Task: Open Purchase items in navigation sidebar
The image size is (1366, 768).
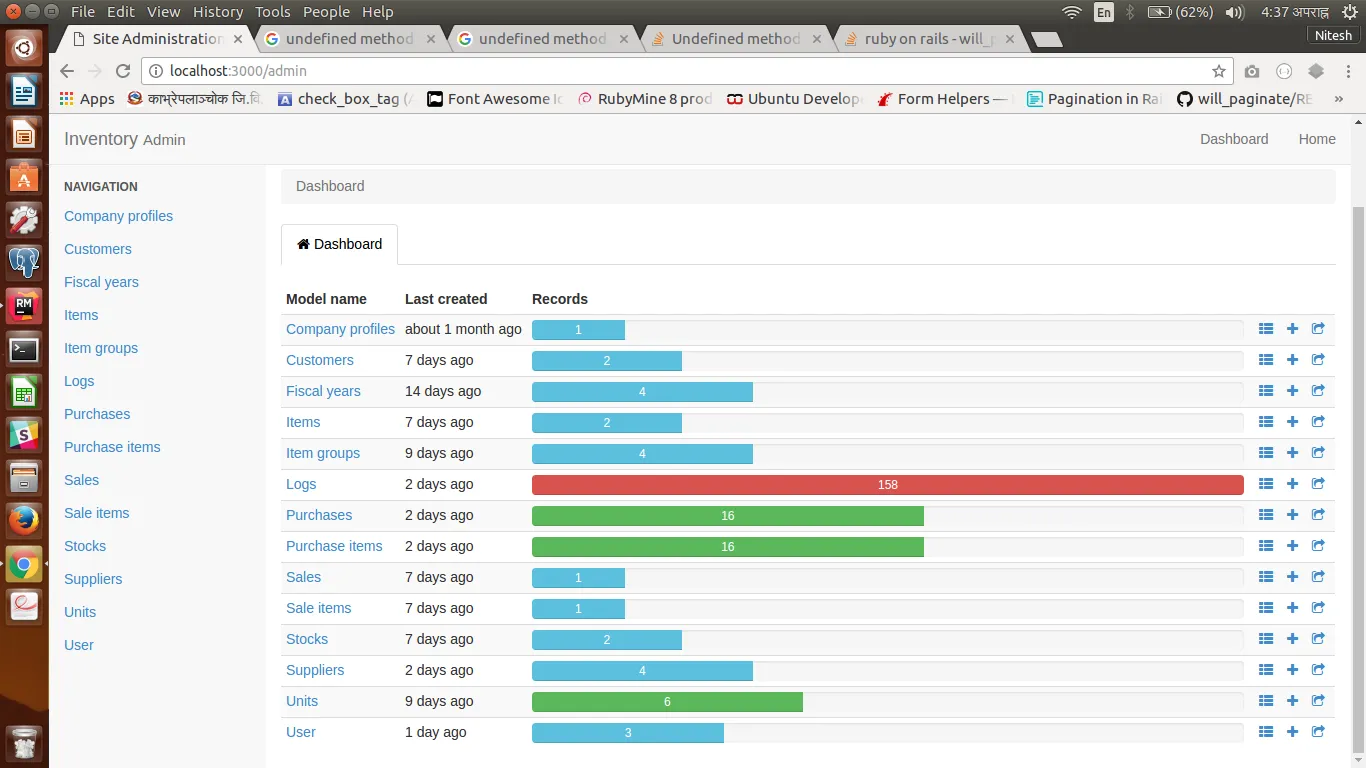Action: click(x=112, y=447)
